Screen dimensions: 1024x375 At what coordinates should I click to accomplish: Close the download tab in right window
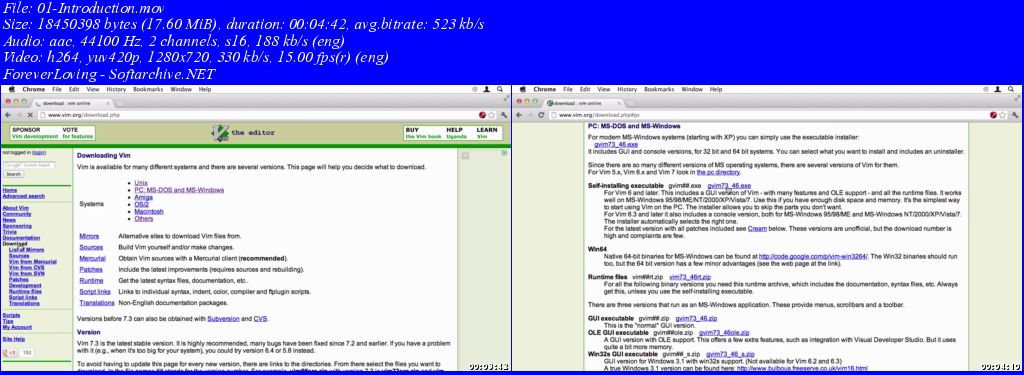click(618, 103)
